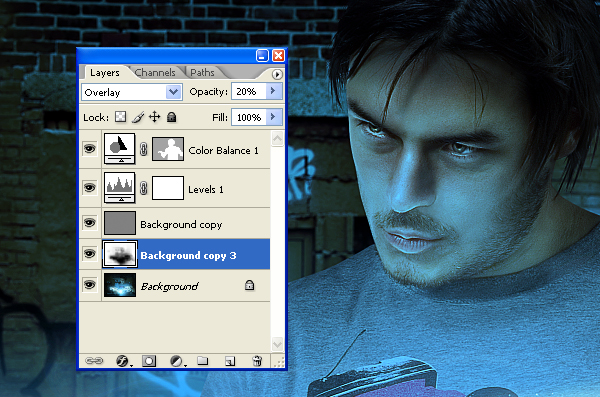
Task: Lock image pixels brush icon
Action: (138, 117)
